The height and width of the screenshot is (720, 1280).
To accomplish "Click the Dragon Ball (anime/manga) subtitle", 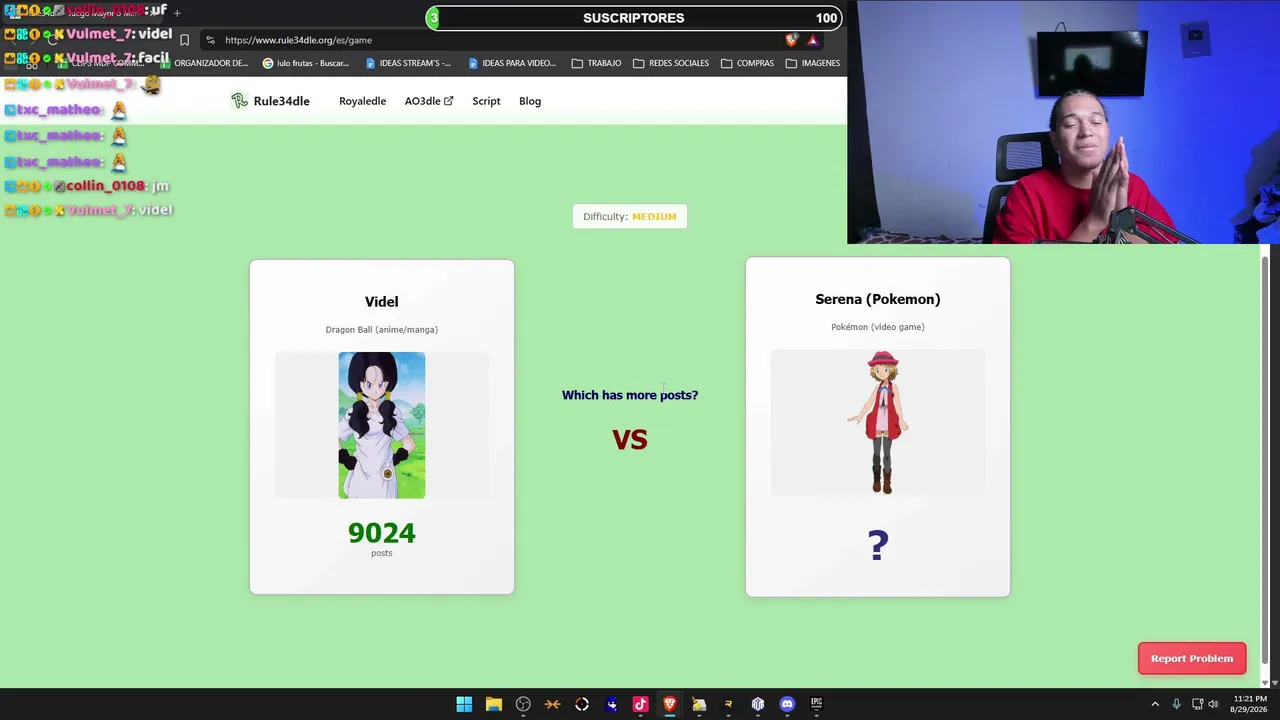I will 382,329.
